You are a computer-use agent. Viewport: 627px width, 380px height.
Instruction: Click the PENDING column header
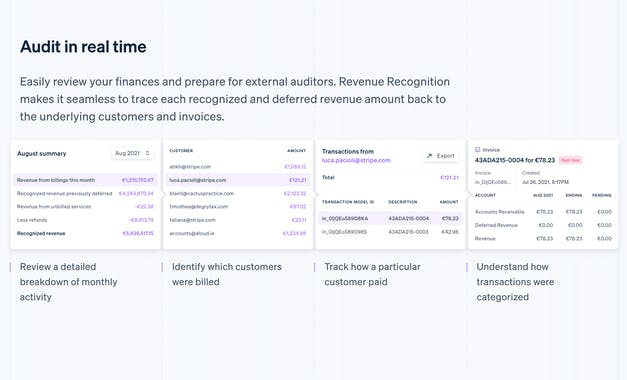pyautogui.click(x=602, y=195)
